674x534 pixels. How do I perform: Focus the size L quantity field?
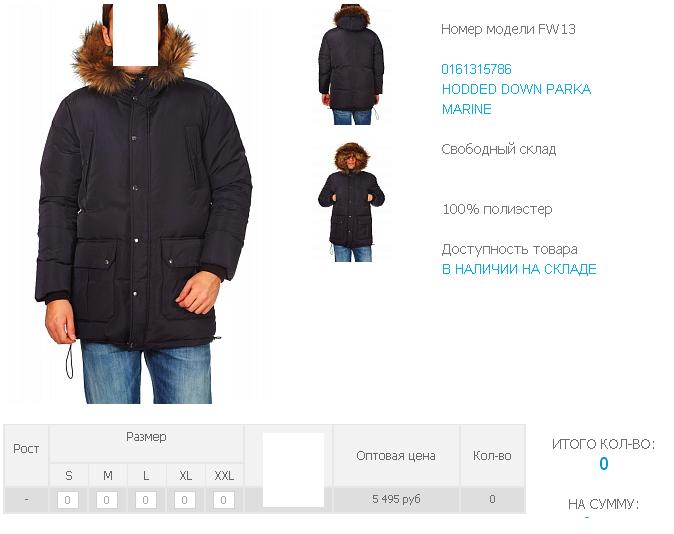[146, 500]
